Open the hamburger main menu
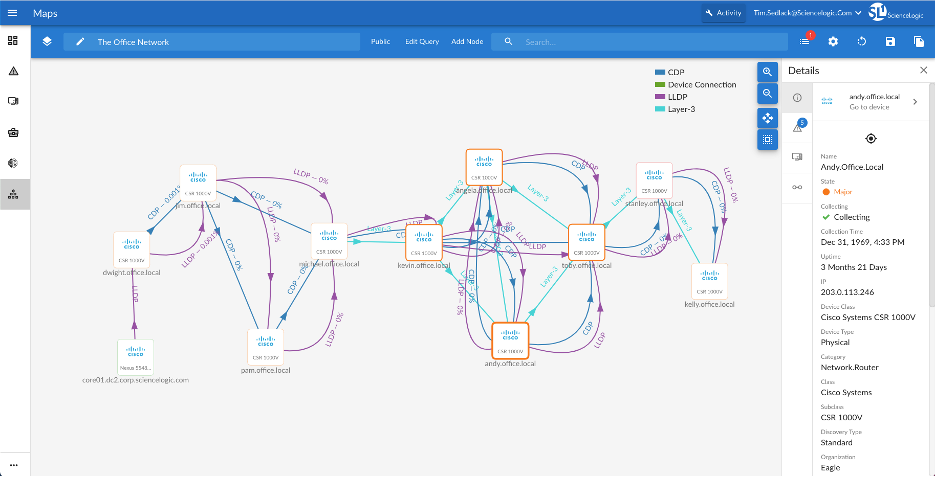This screenshot has height=481, width=936. 13,13
